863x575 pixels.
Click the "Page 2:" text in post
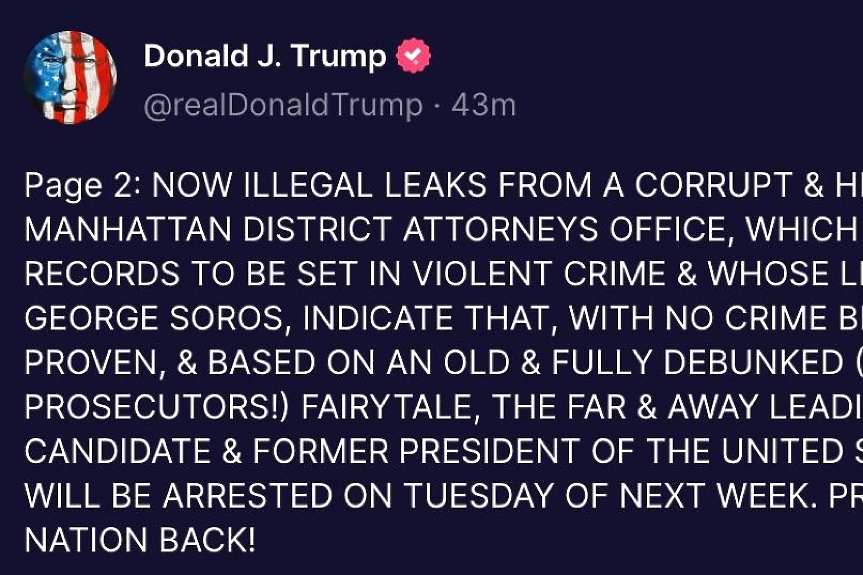(83, 186)
